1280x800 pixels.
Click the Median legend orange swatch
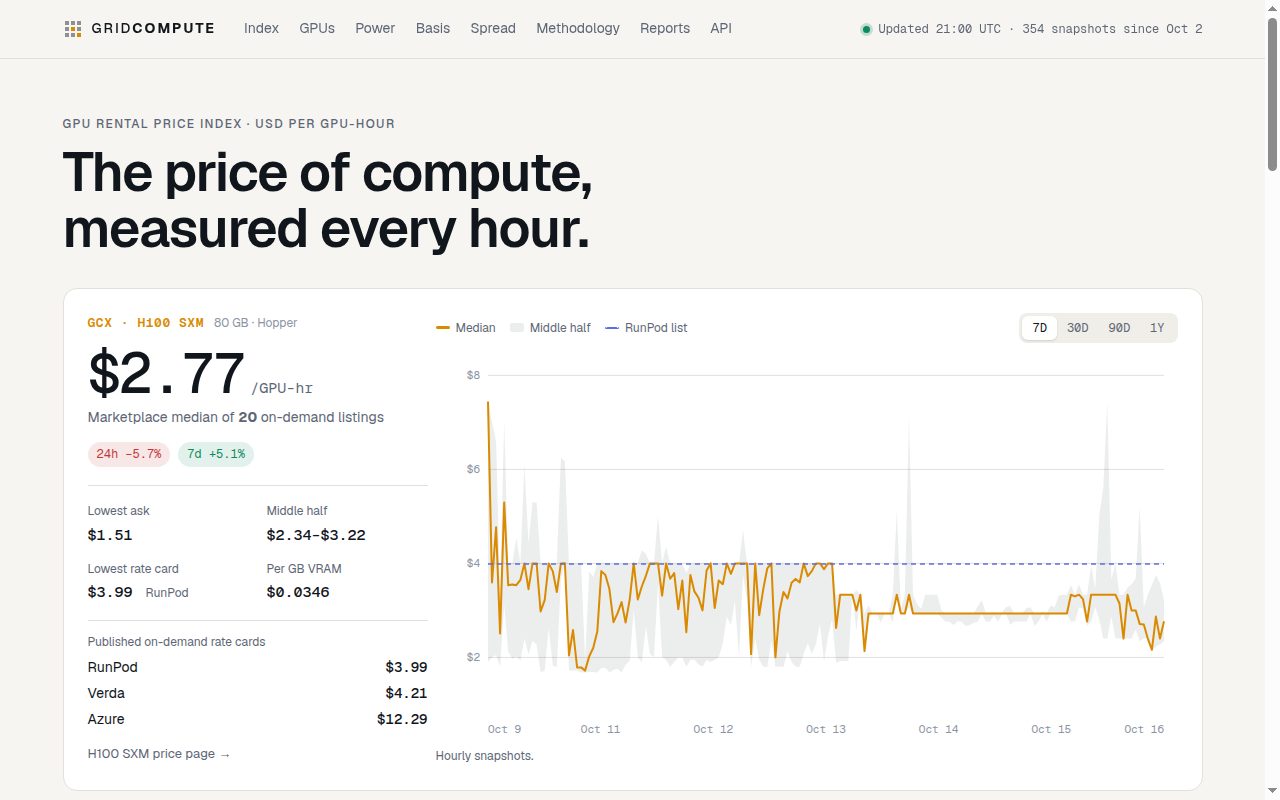tap(443, 328)
